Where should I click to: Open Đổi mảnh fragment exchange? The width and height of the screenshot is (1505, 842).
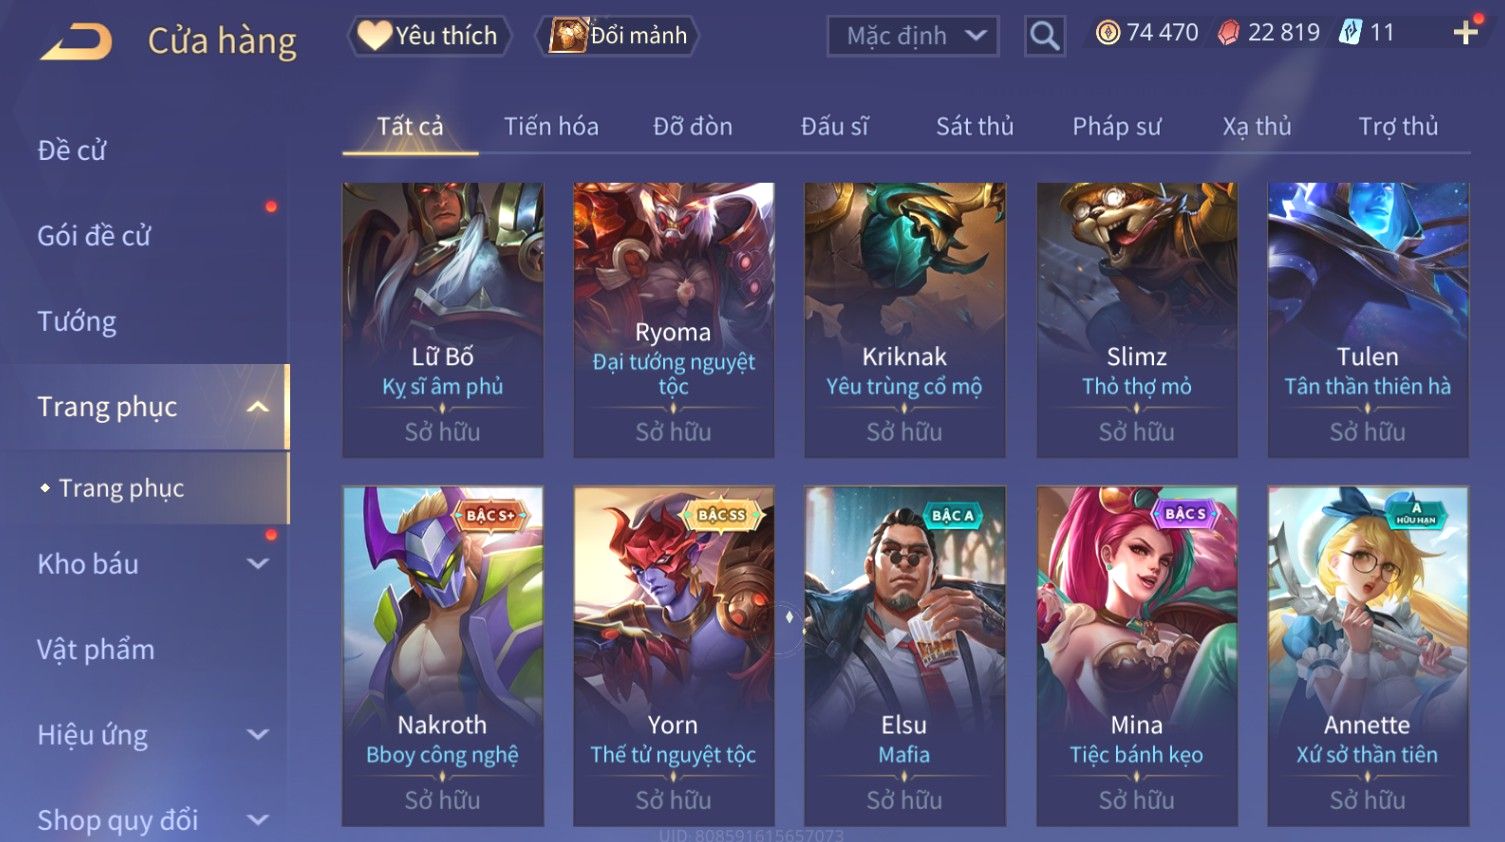click(617, 36)
